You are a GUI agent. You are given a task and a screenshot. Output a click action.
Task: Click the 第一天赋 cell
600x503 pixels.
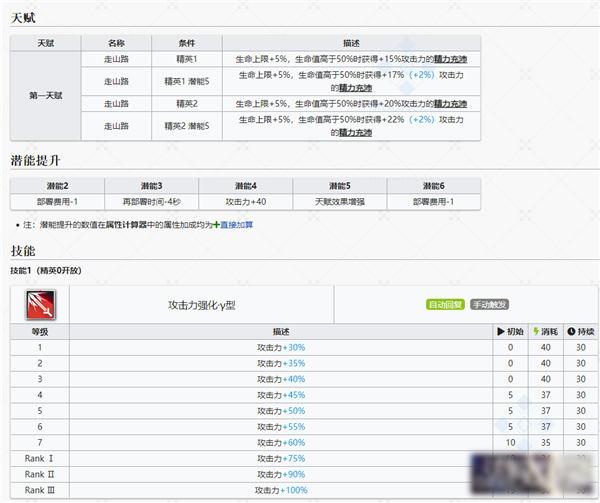[x=46, y=96]
